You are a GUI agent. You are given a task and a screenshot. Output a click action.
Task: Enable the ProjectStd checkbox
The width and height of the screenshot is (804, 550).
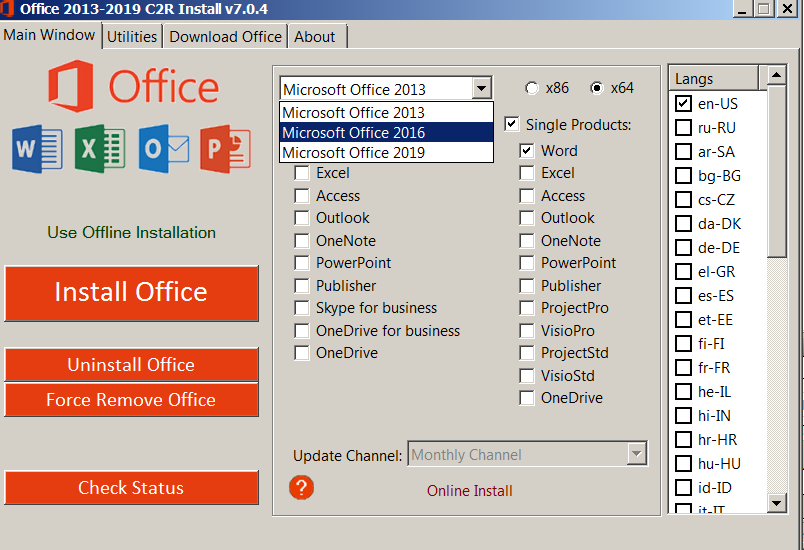point(527,353)
